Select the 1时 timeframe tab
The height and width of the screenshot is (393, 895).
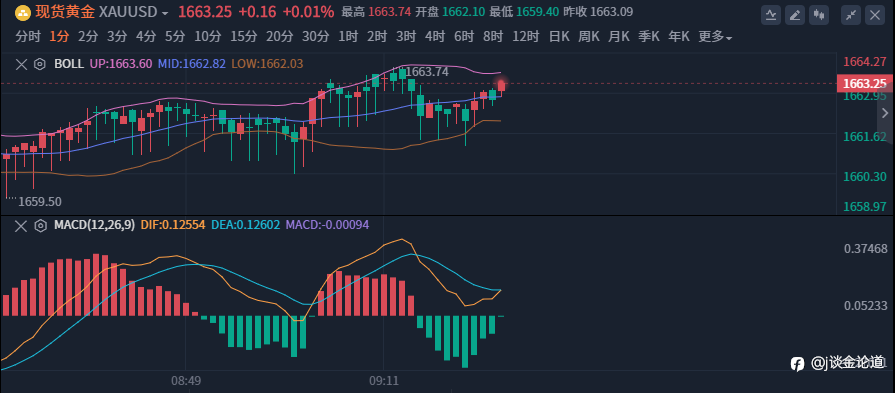coord(348,37)
